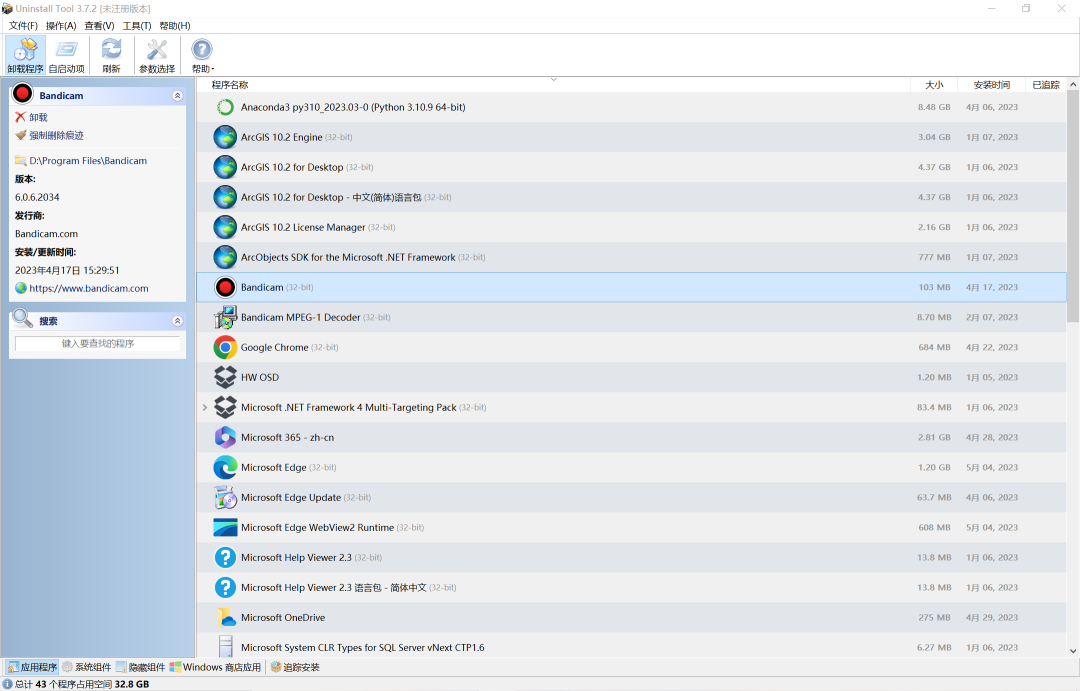Select ArcGIS 10.2 for Desktop 中文语言包 icon
This screenshot has width=1080, height=691.
coord(225,197)
